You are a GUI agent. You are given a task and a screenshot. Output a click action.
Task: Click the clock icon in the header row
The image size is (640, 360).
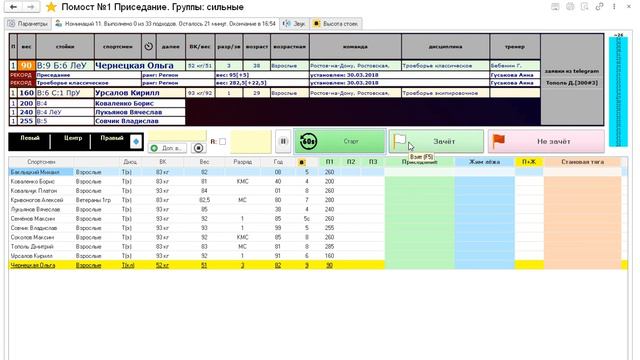(149, 47)
